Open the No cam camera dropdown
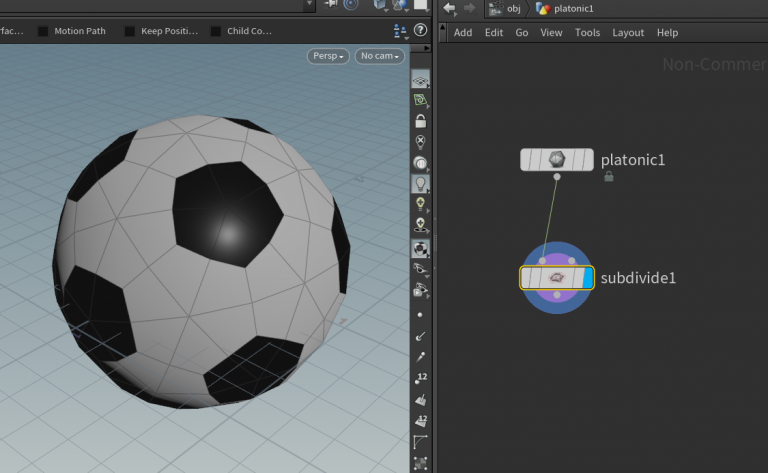 coord(380,56)
